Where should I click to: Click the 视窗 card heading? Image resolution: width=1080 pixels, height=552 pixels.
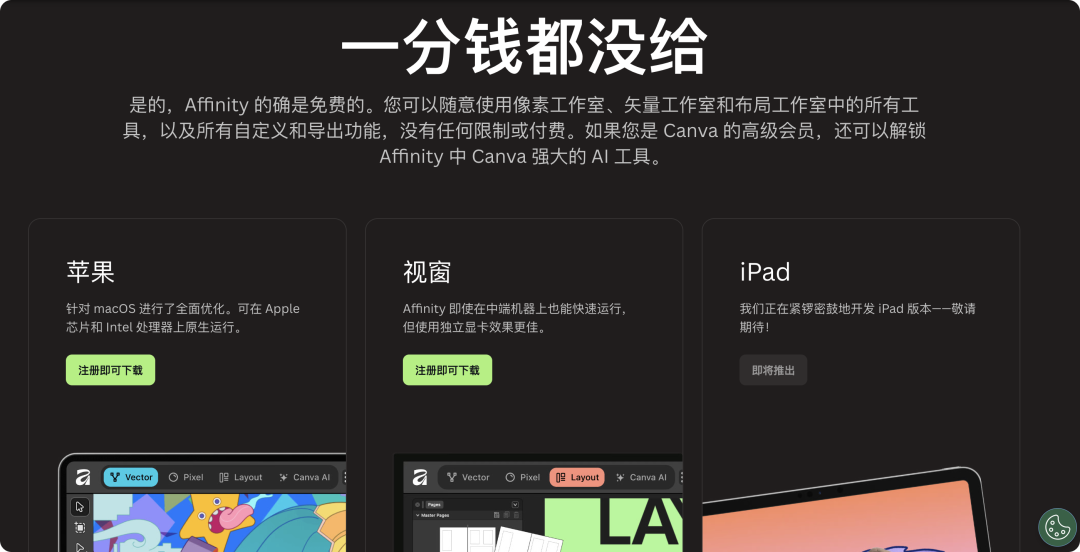[x=427, y=272]
